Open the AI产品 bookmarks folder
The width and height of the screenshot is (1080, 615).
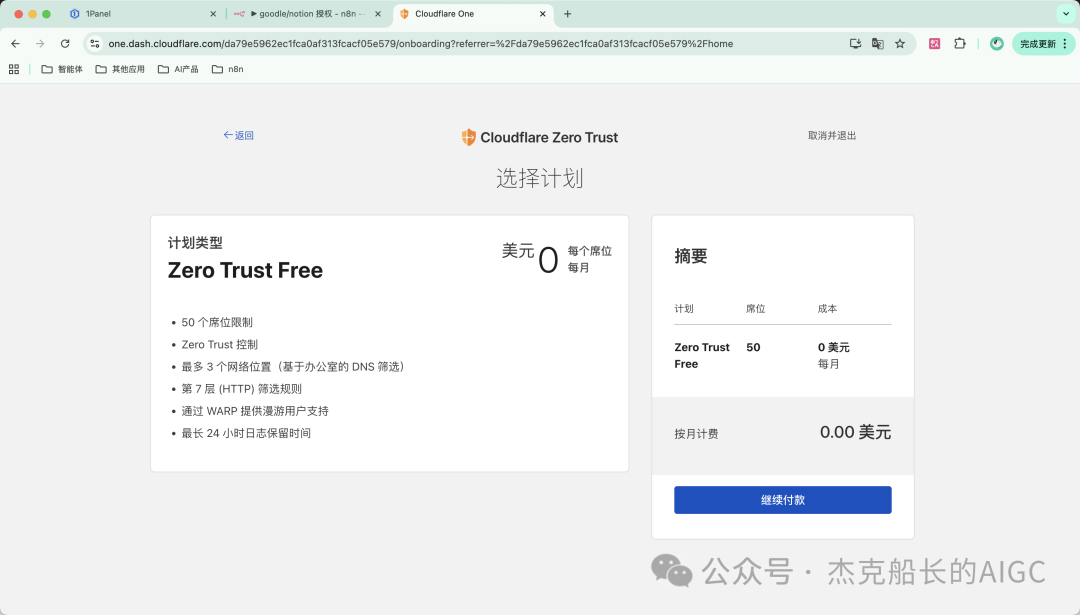click(178, 69)
